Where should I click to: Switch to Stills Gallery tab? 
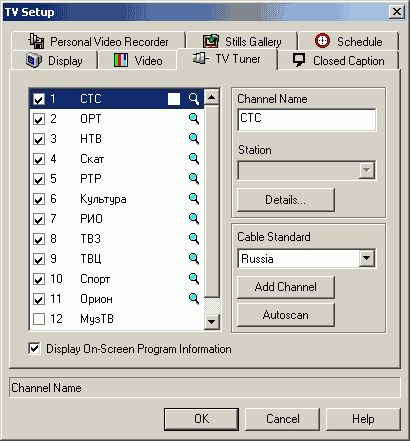[242, 41]
